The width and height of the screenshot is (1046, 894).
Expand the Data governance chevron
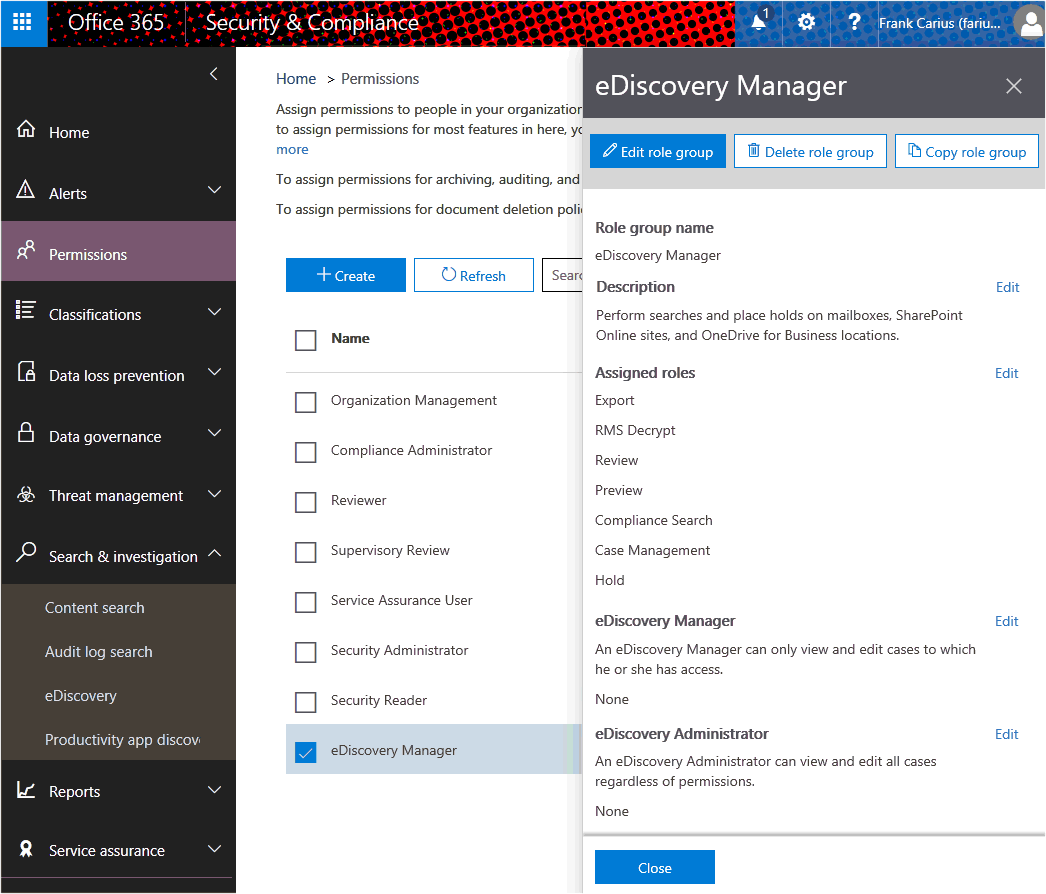[214, 432]
